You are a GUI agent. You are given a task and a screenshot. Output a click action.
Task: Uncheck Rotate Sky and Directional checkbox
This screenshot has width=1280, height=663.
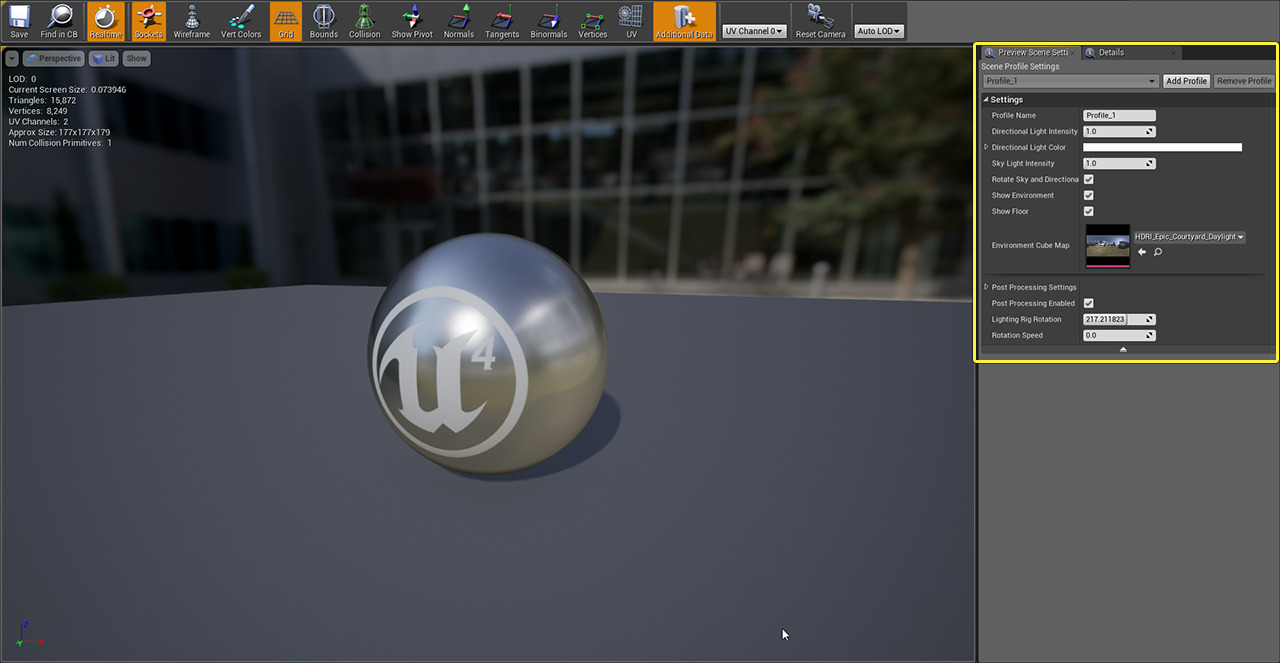click(1089, 179)
